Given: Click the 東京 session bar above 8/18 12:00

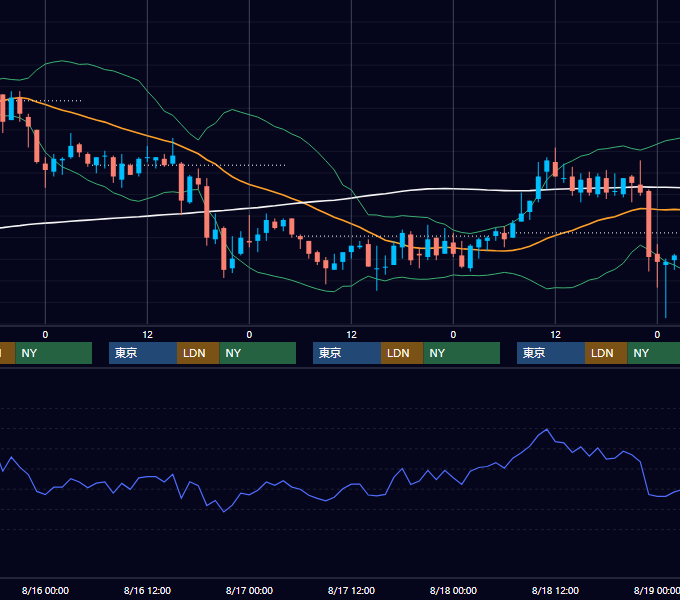Looking at the screenshot, I should [x=551, y=353].
